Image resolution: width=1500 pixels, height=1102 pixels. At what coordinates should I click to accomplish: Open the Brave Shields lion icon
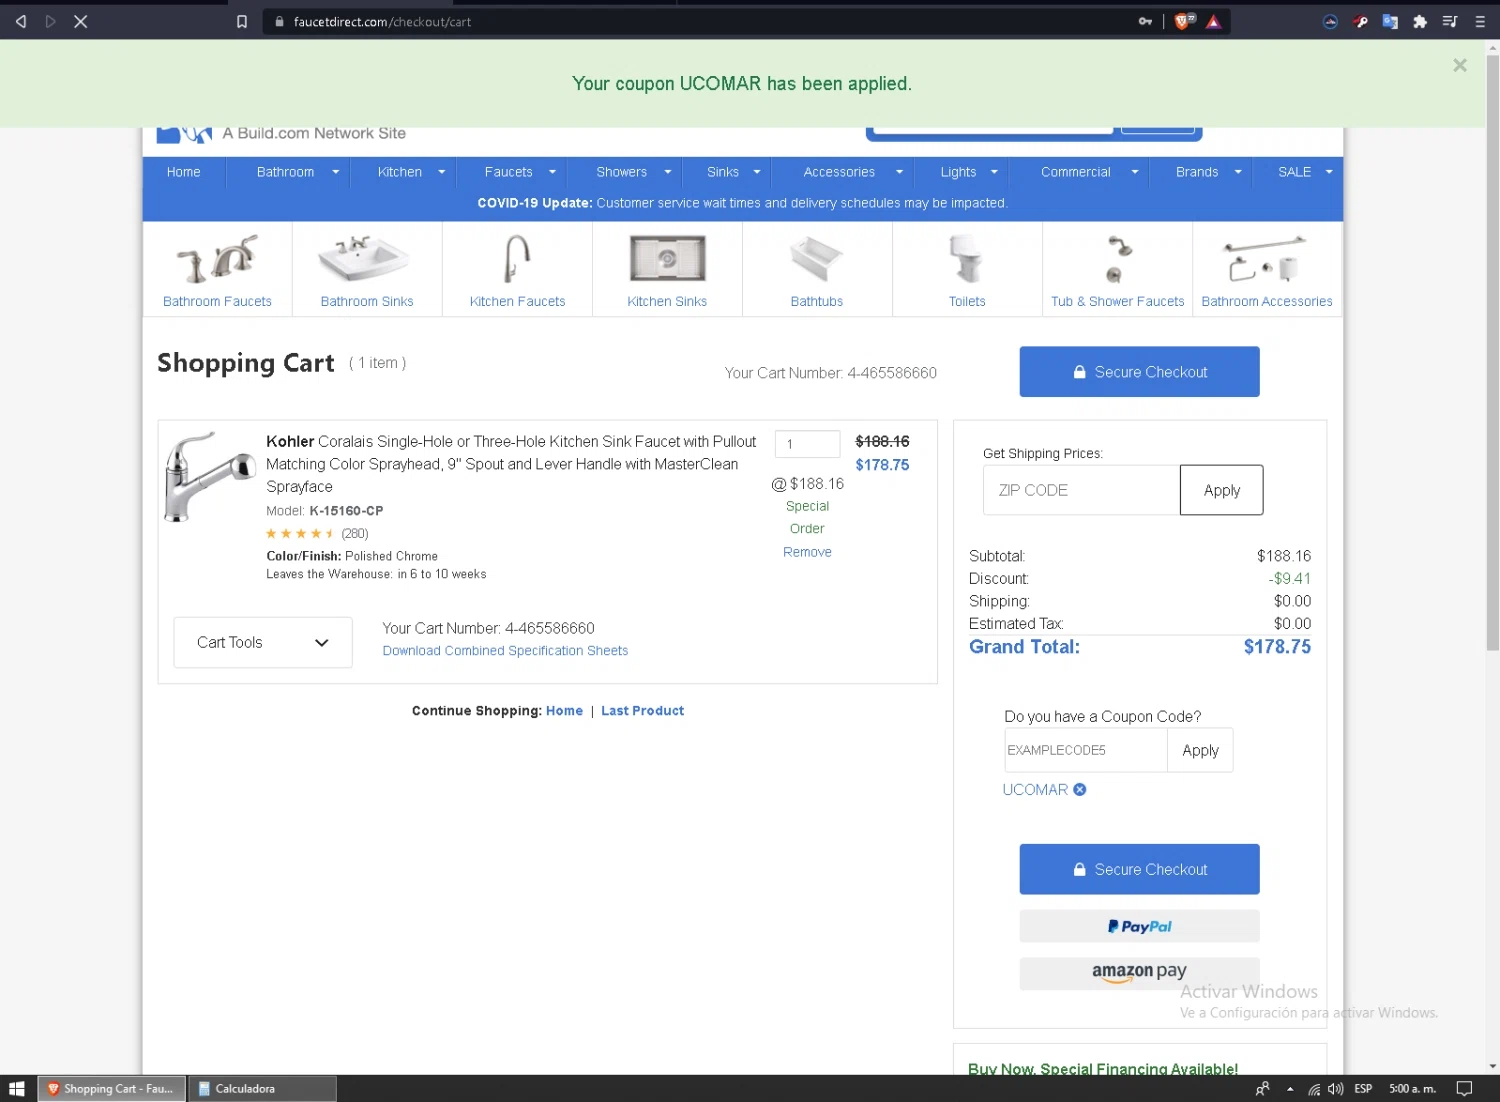pyautogui.click(x=1184, y=21)
